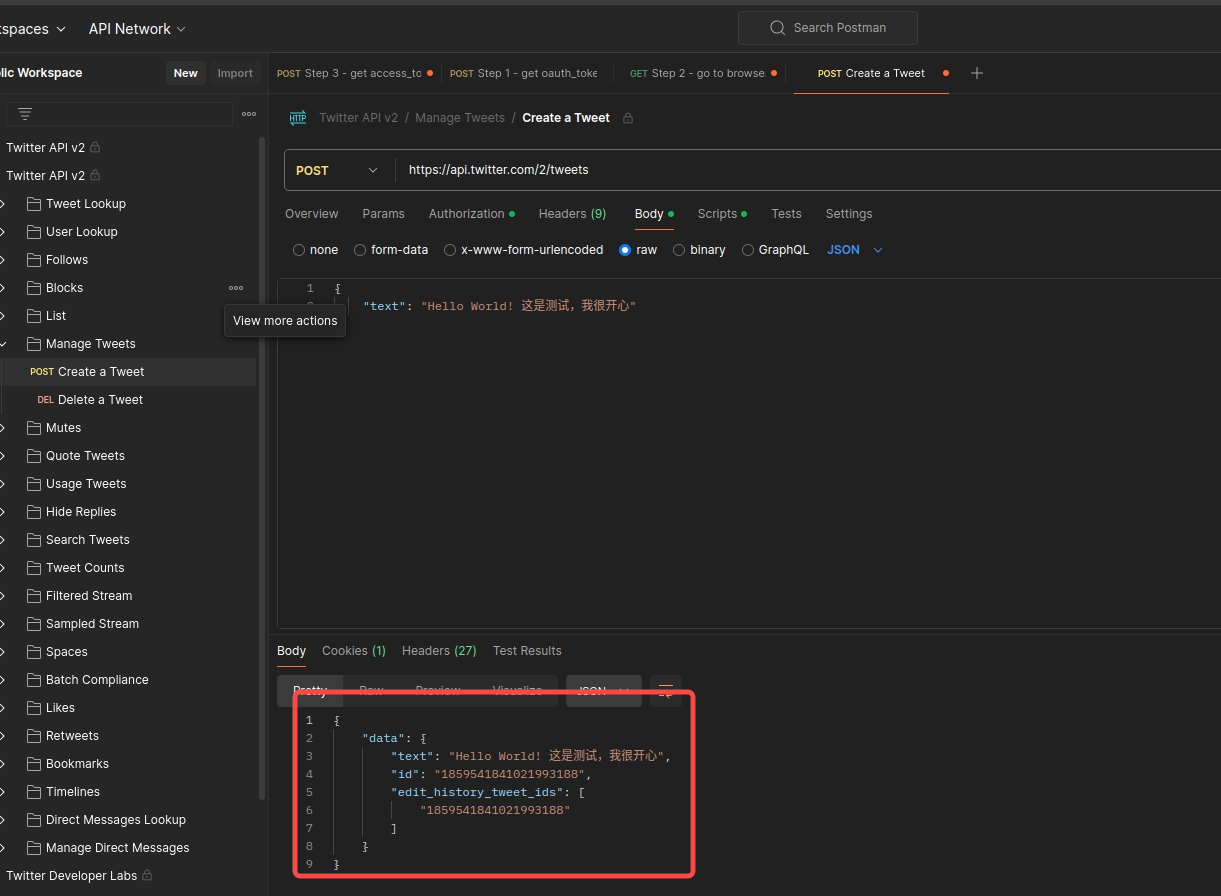
Task: Click the Filtered Stream folder icon
Action: (x=33, y=596)
